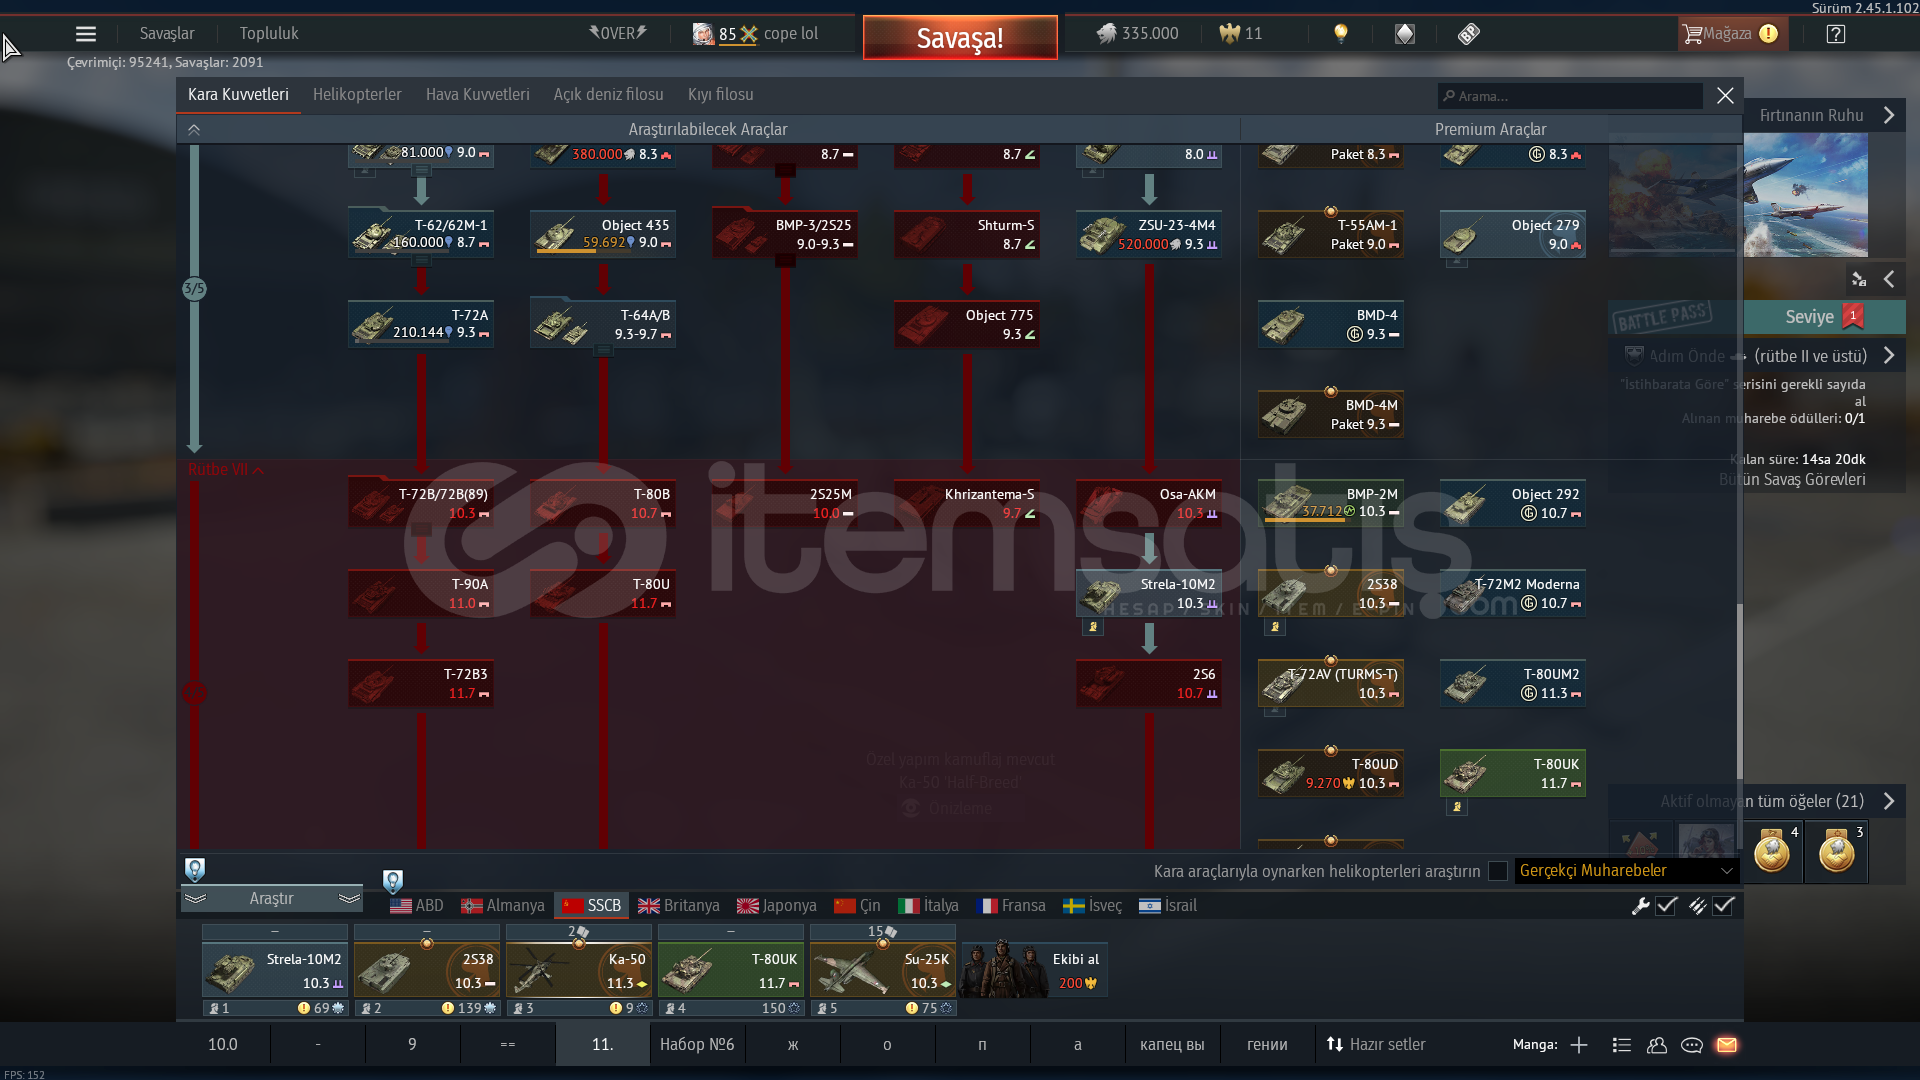Click the right chevrons of Araştır bar
The image size is (1920, 1080).
pyautogui.click(x=349, y=899)
